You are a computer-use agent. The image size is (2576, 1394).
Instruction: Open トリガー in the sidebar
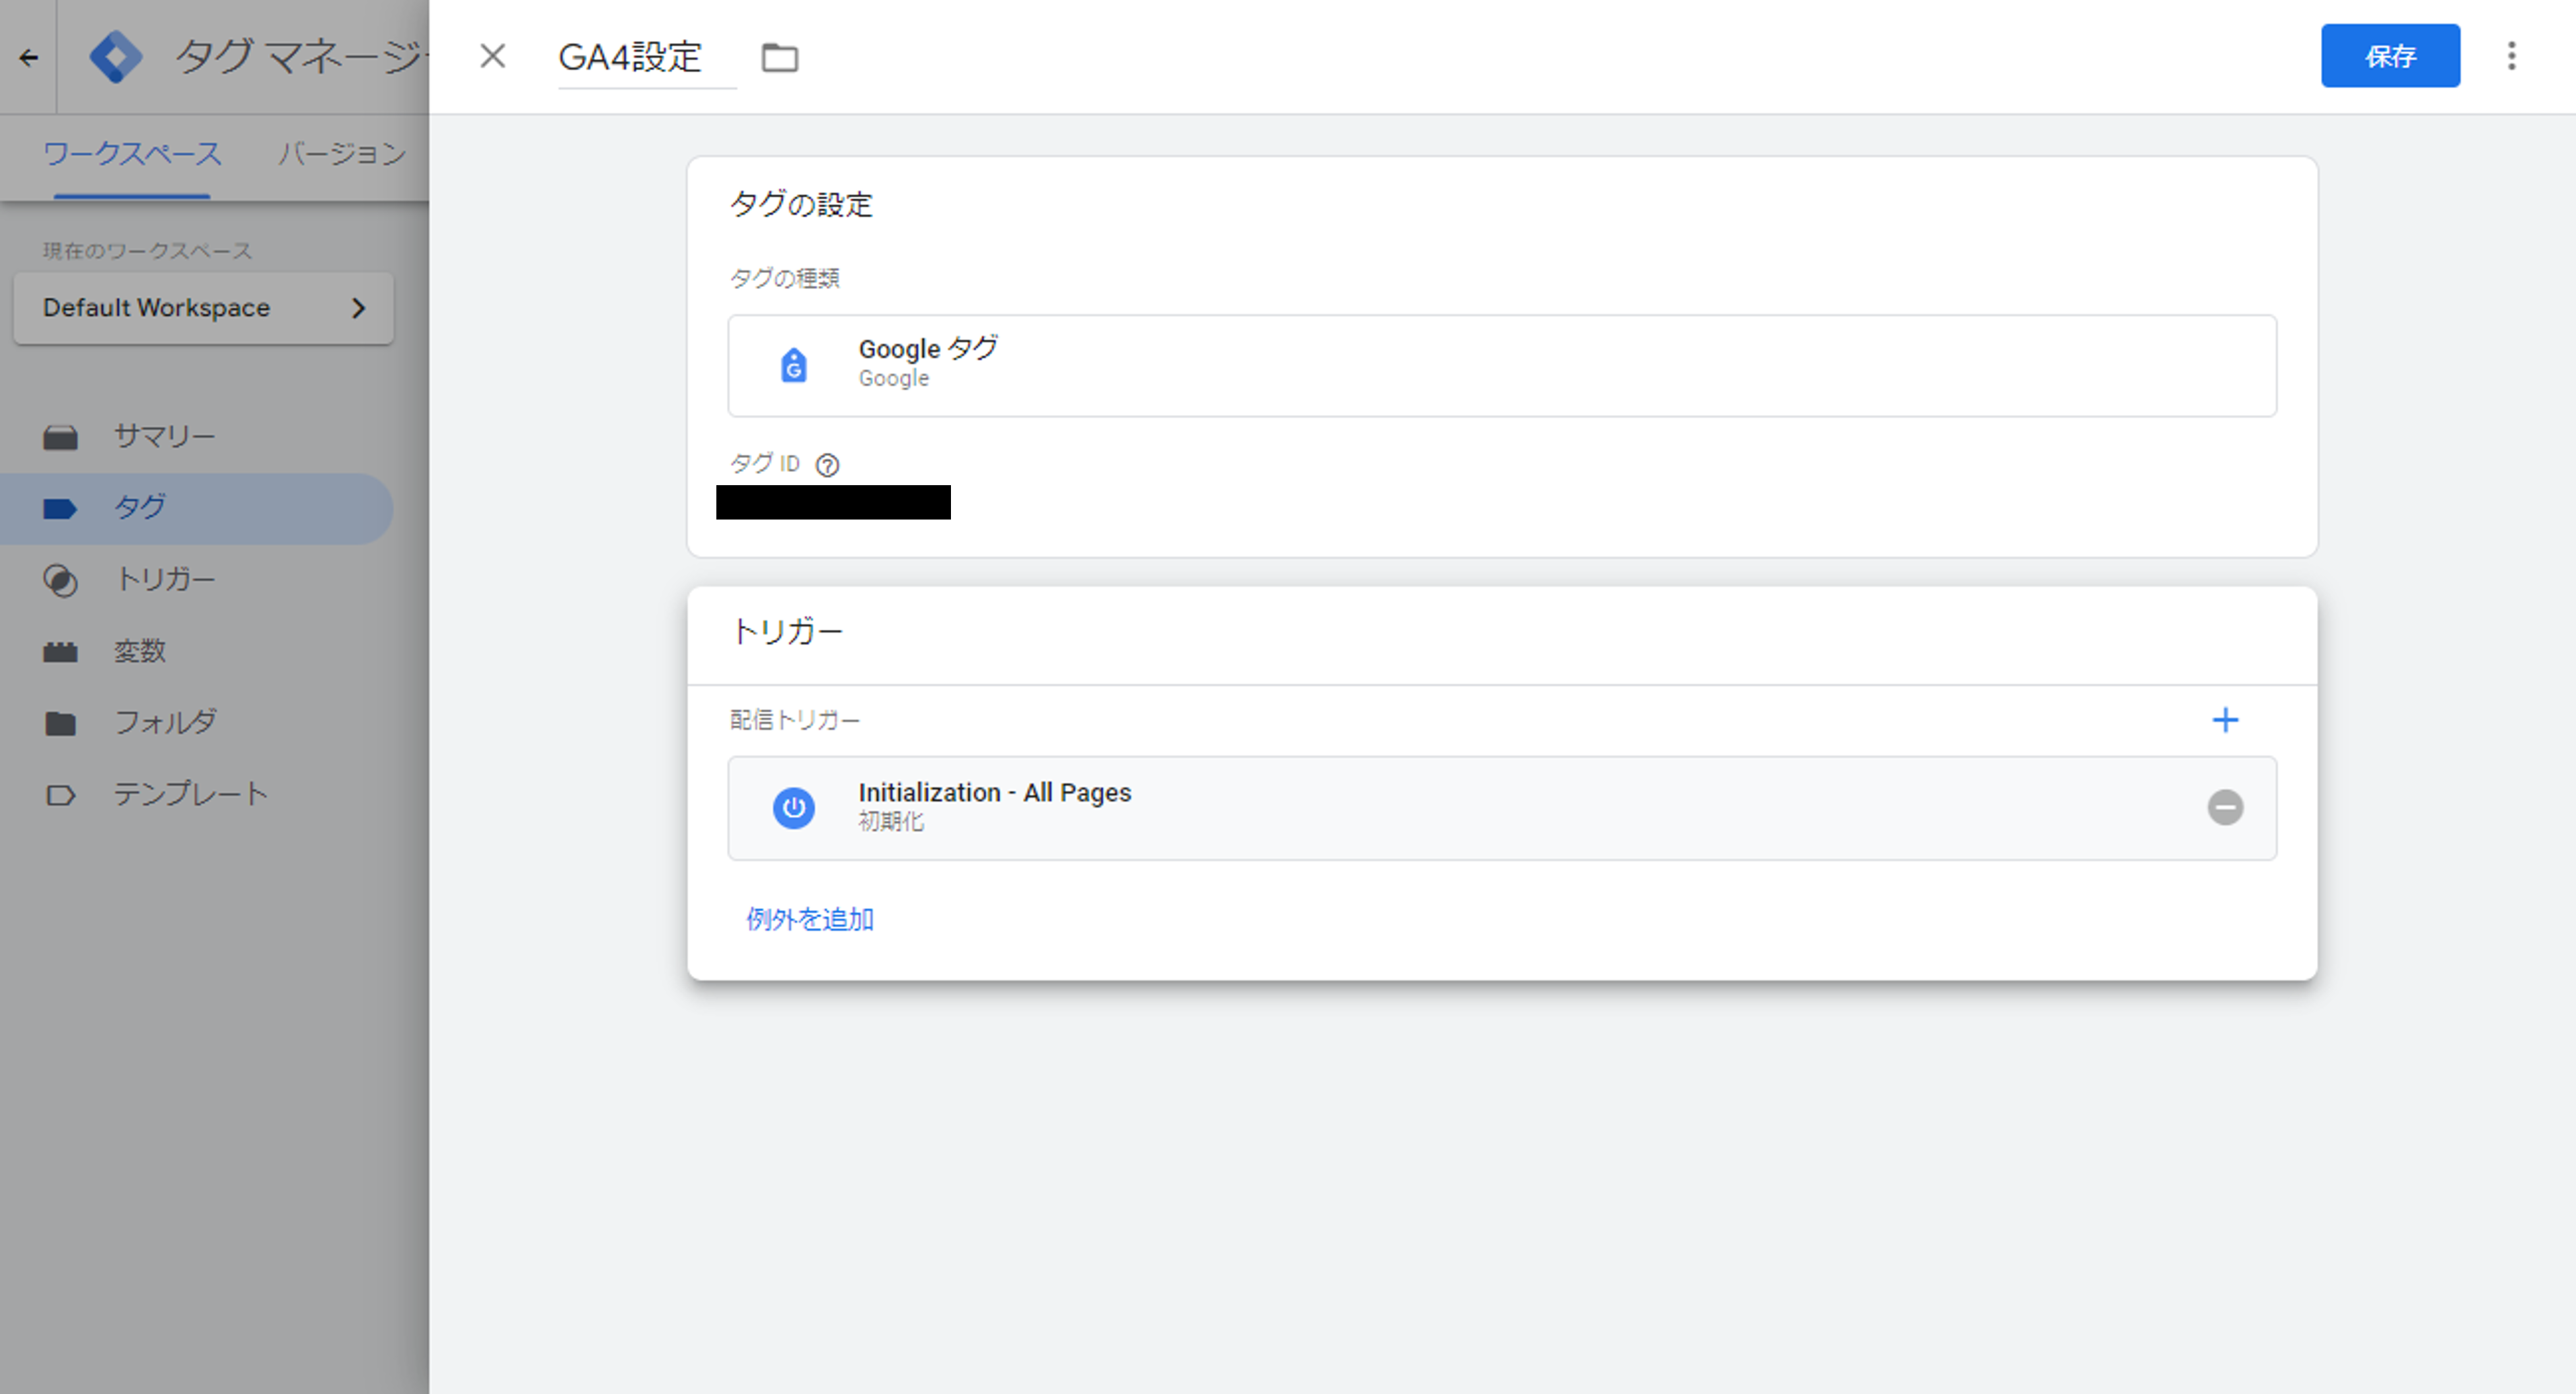click(164, 579)
